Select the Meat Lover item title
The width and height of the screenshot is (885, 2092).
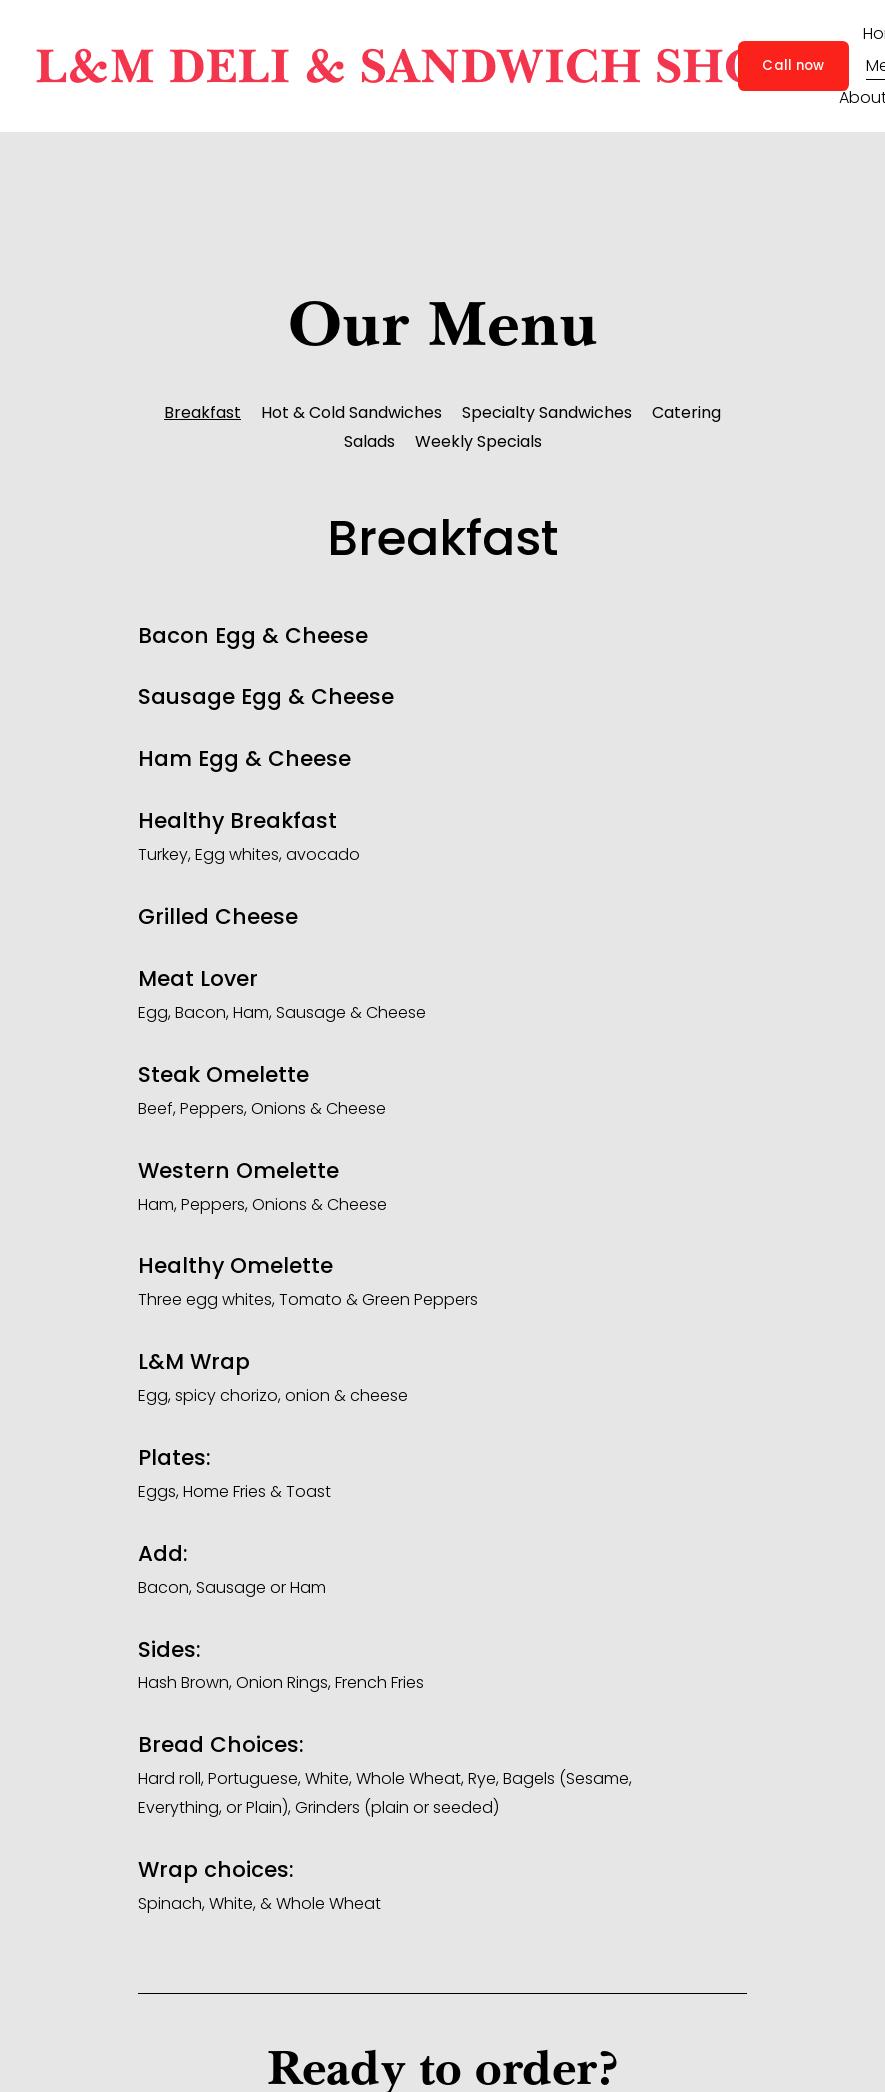tap(198, 979)
